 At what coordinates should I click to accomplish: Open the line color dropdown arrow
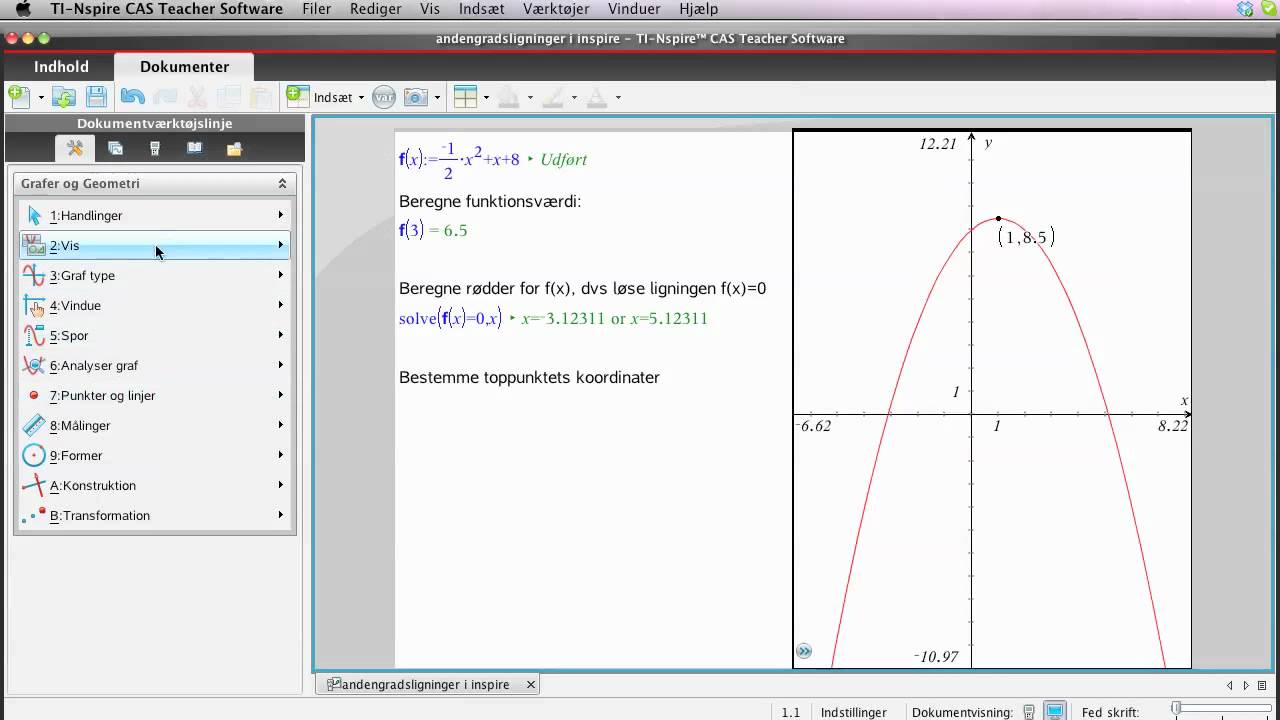[x=574, y=98]
